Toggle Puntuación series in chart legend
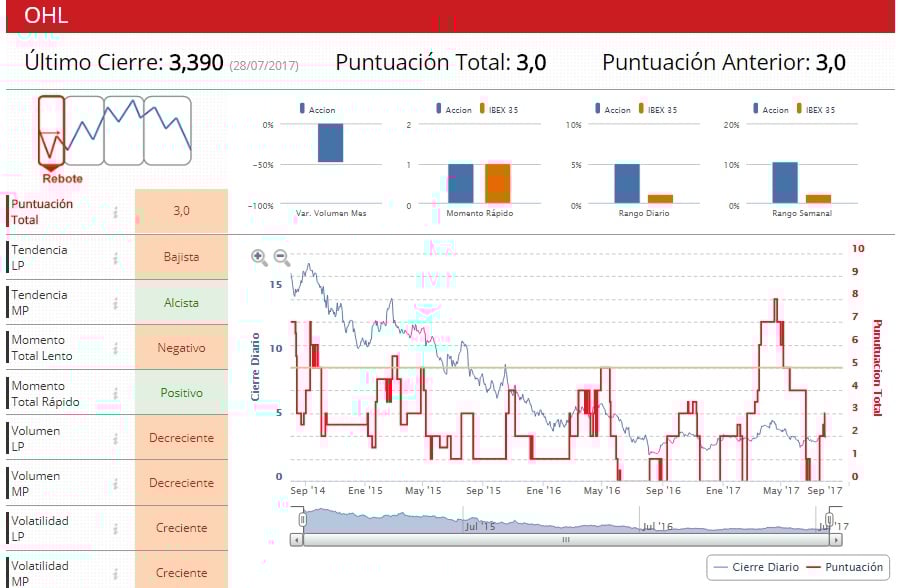898x588 pixels. click(x=845, y=567)
